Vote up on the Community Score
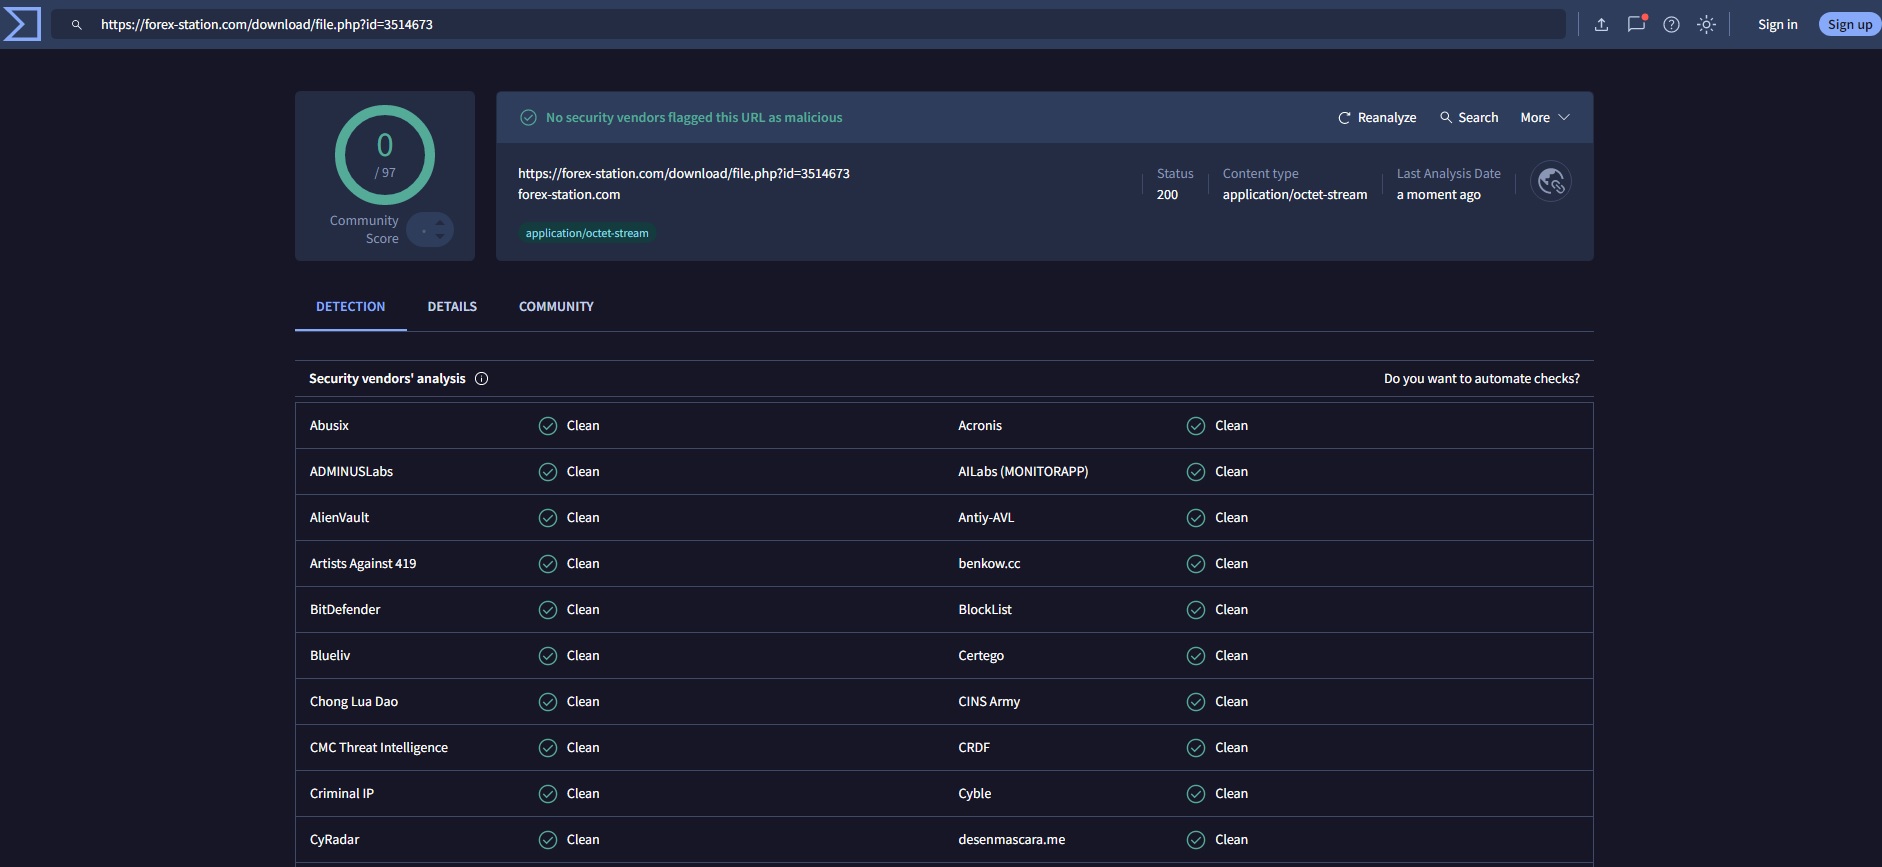The width and height of the screenshot is (1882, 867). tap(440, 222)
